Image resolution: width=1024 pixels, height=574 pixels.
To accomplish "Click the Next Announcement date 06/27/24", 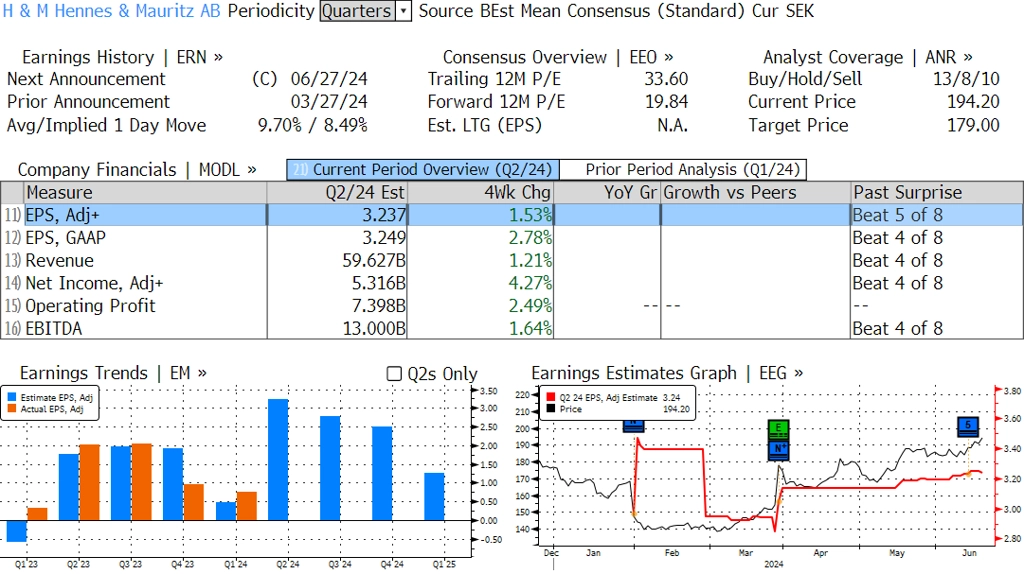I will coord(329,79).
